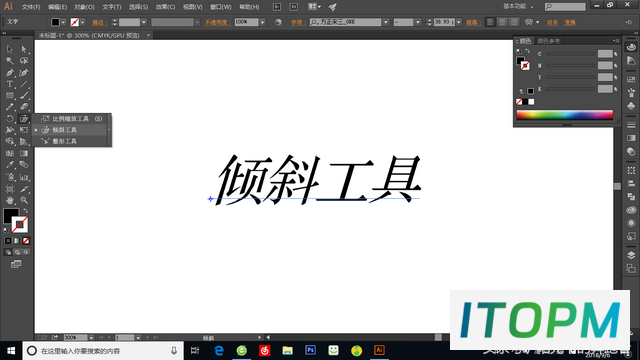Set toolbox mode to None
This screenshot has width=640, height=360.
[x=26, y=241]
